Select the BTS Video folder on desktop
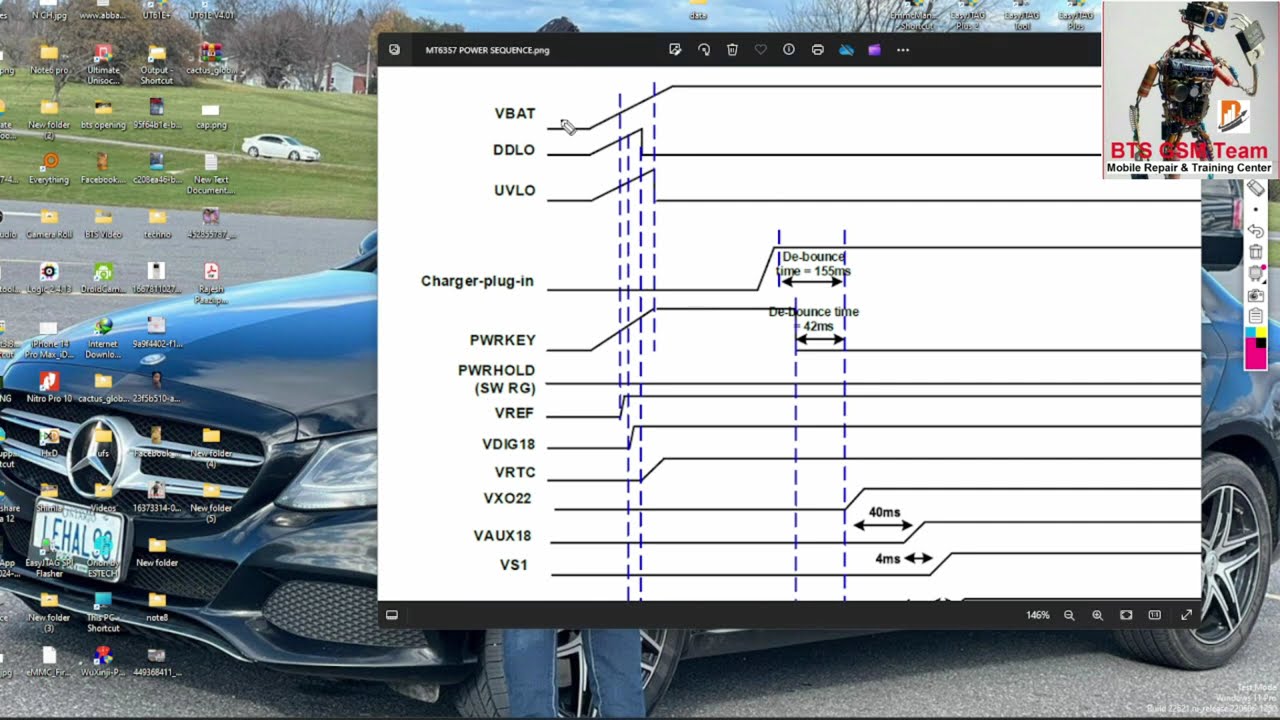The image size is (1280, 720). [103, 222]
